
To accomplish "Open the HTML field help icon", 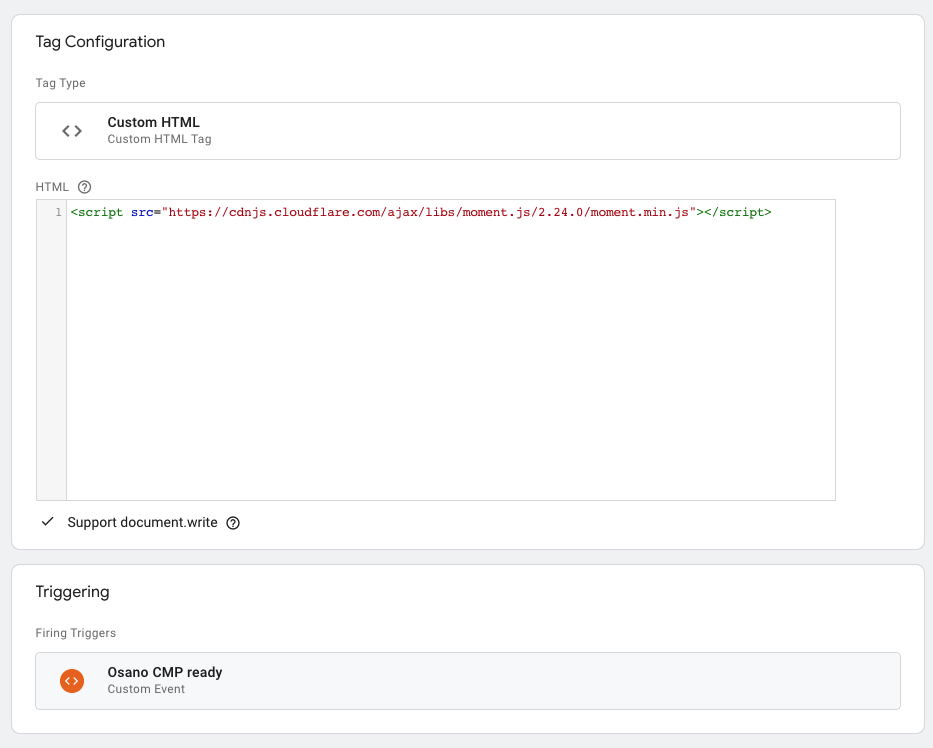I will click(x=84, y=187).
